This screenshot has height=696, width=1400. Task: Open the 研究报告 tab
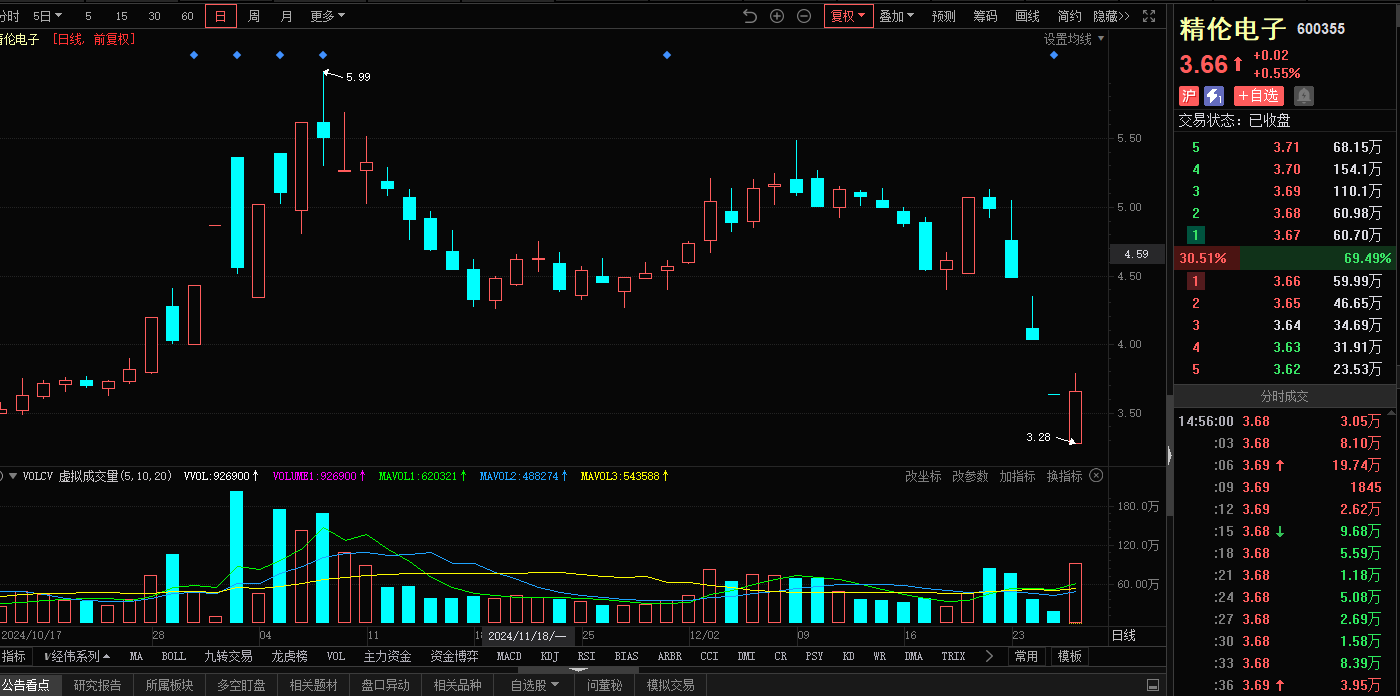[x=97, y=685]
